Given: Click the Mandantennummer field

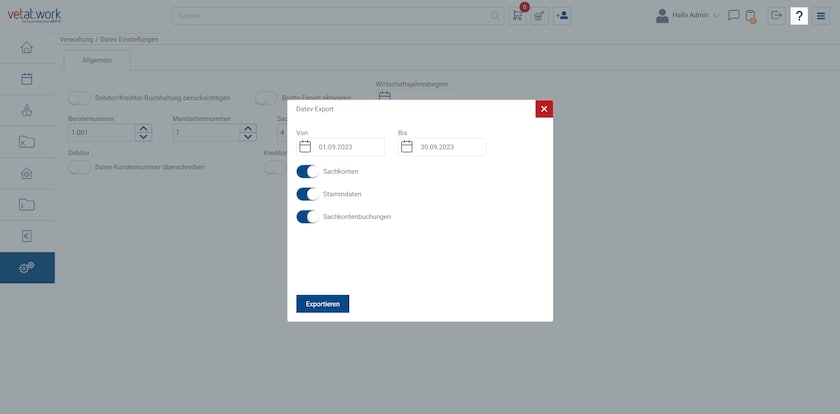Looking at the screenshot, I should click(206, 132).
